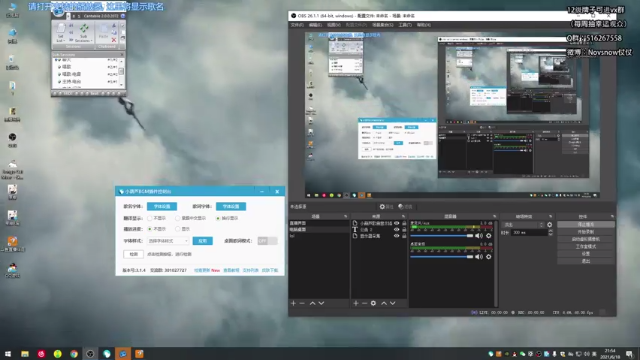The image size is (640, 360).
Task: Move selected source up with arrow icon
Action: [384, 303]
